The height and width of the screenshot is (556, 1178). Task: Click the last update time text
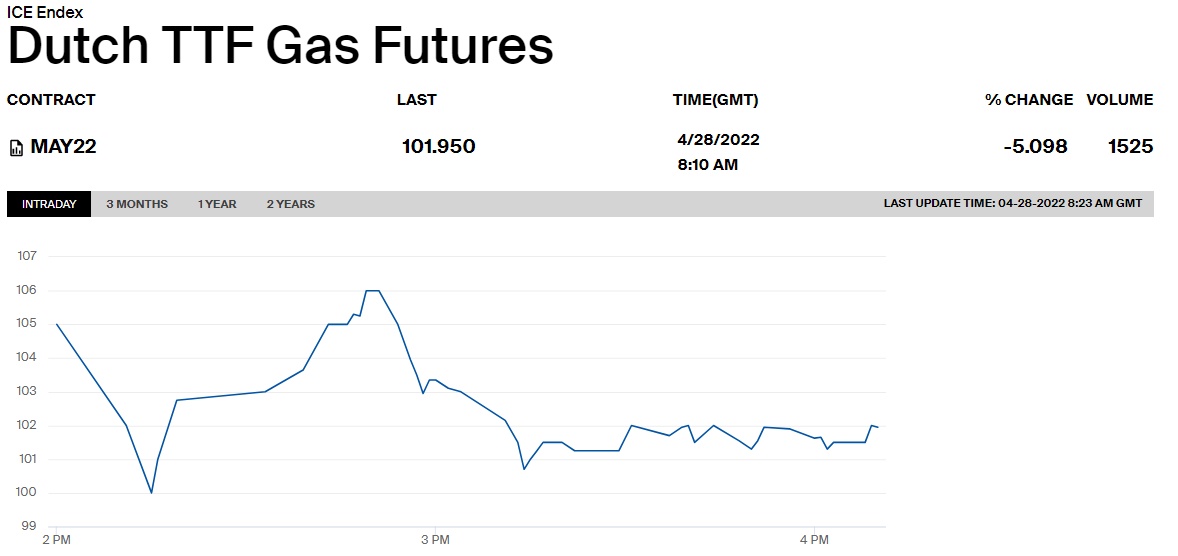[1012, 204]
